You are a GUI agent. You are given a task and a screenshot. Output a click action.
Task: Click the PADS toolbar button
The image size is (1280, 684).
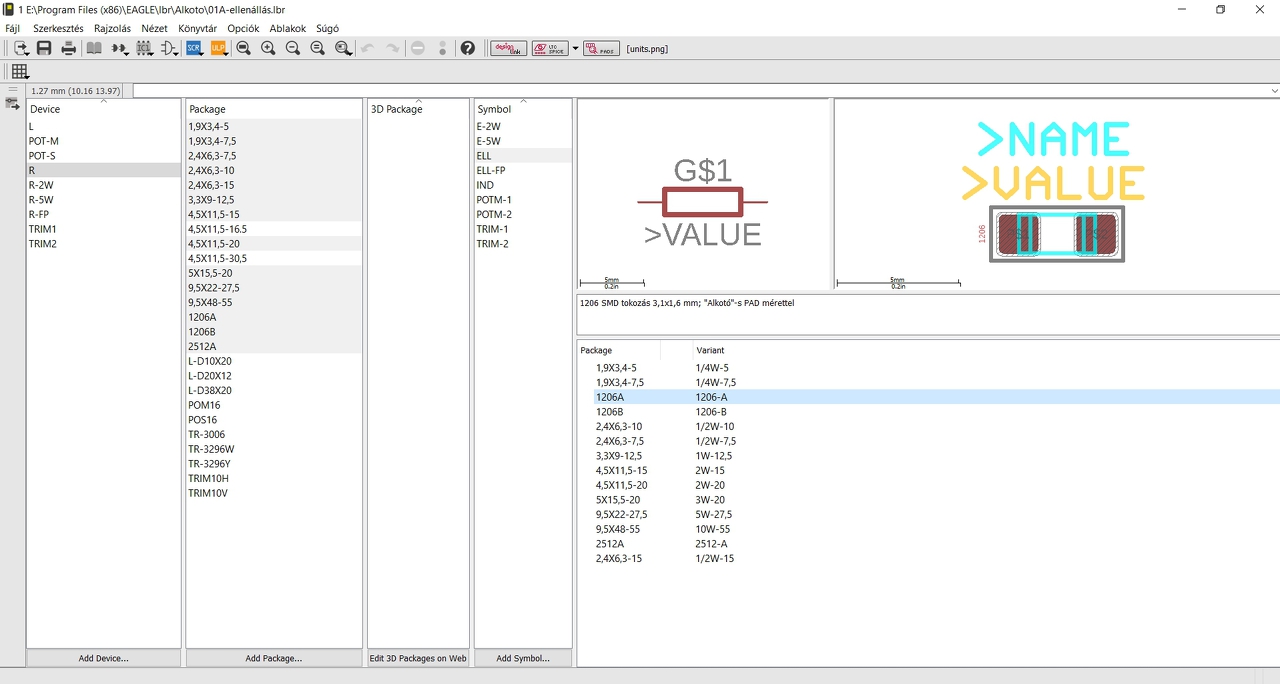(602, 48)
